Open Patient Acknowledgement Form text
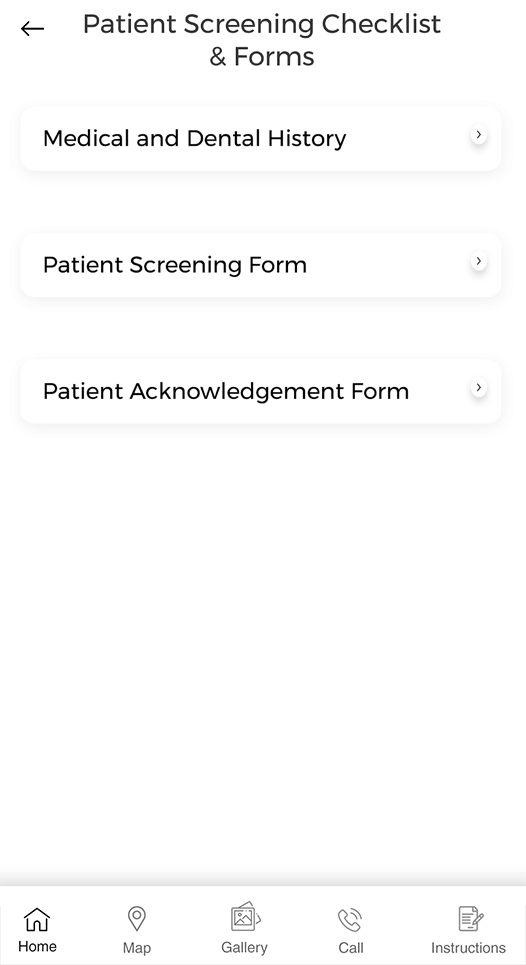The height and width of the screenshot is (965, 526). [226, 391]
